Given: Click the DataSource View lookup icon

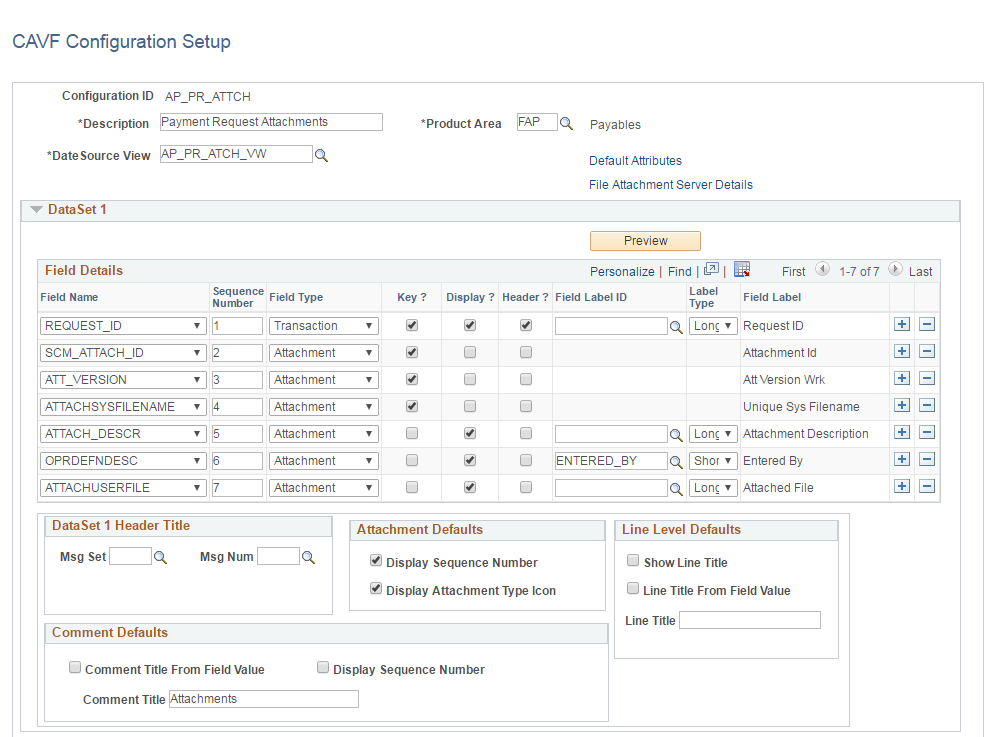Looking at the screenshot, I should [323, 155].
